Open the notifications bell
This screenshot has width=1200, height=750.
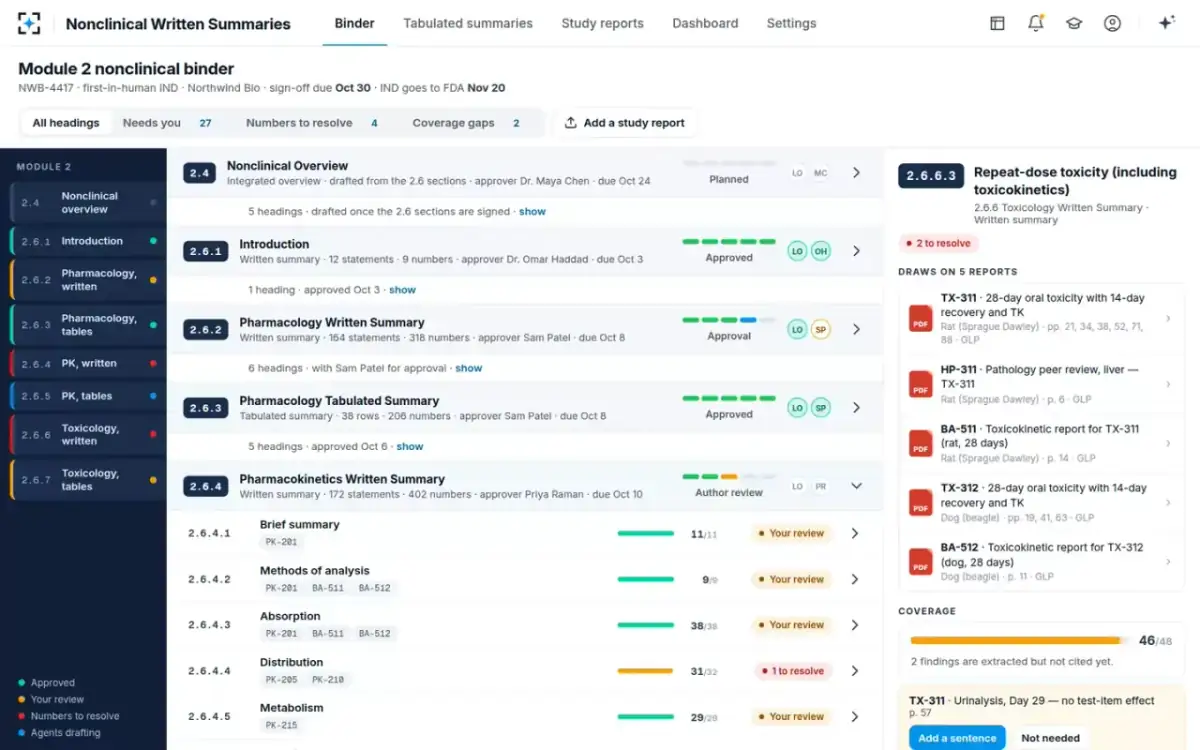[x=1036, y=23]
